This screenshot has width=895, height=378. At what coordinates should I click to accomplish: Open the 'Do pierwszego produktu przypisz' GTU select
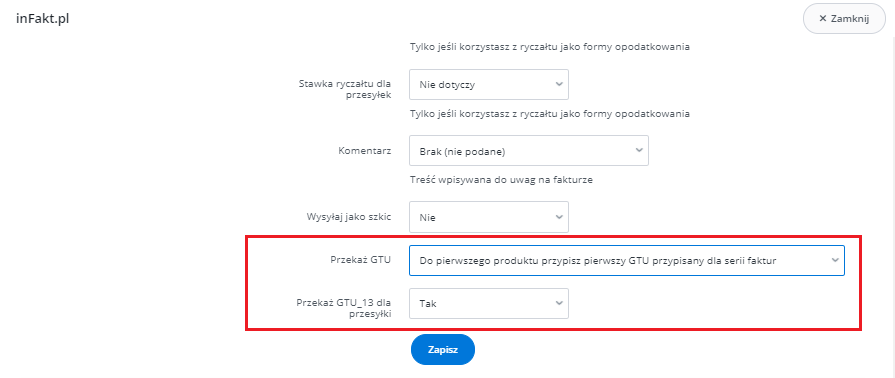[x=627, y=260]
